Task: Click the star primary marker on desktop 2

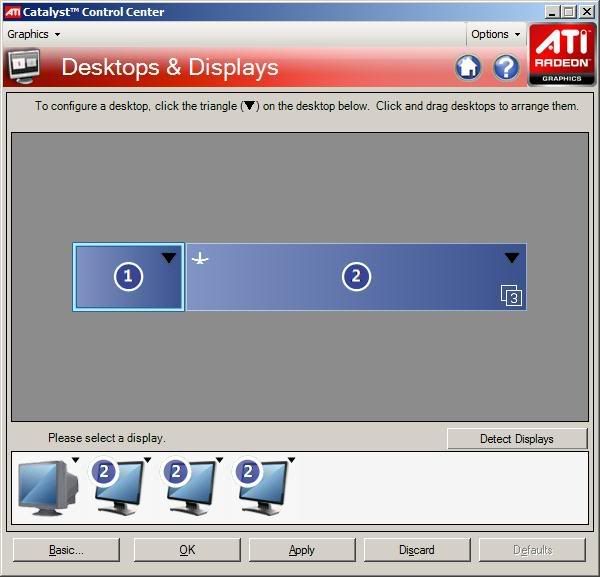Action: pos(200,259)
